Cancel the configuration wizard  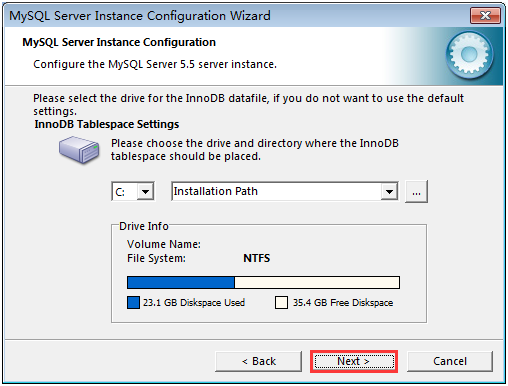click(x=450, y=361)
